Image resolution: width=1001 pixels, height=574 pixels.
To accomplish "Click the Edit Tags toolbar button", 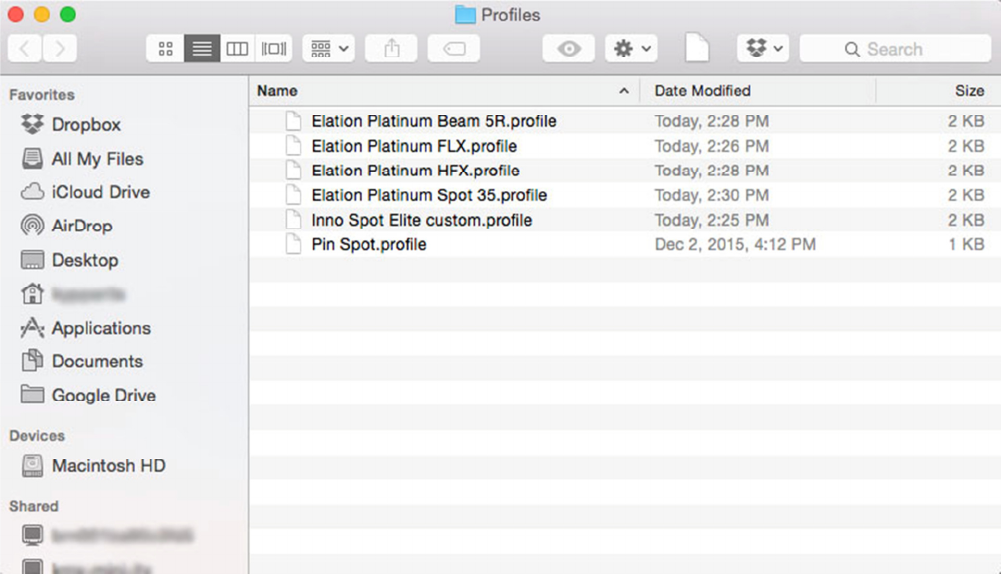I will coord(454,49).
